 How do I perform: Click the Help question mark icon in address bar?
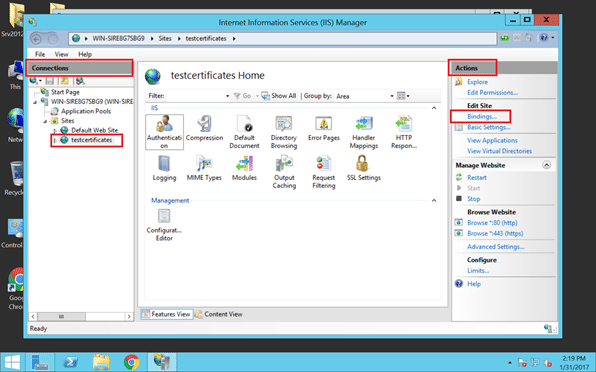click(x=544, y=38)
